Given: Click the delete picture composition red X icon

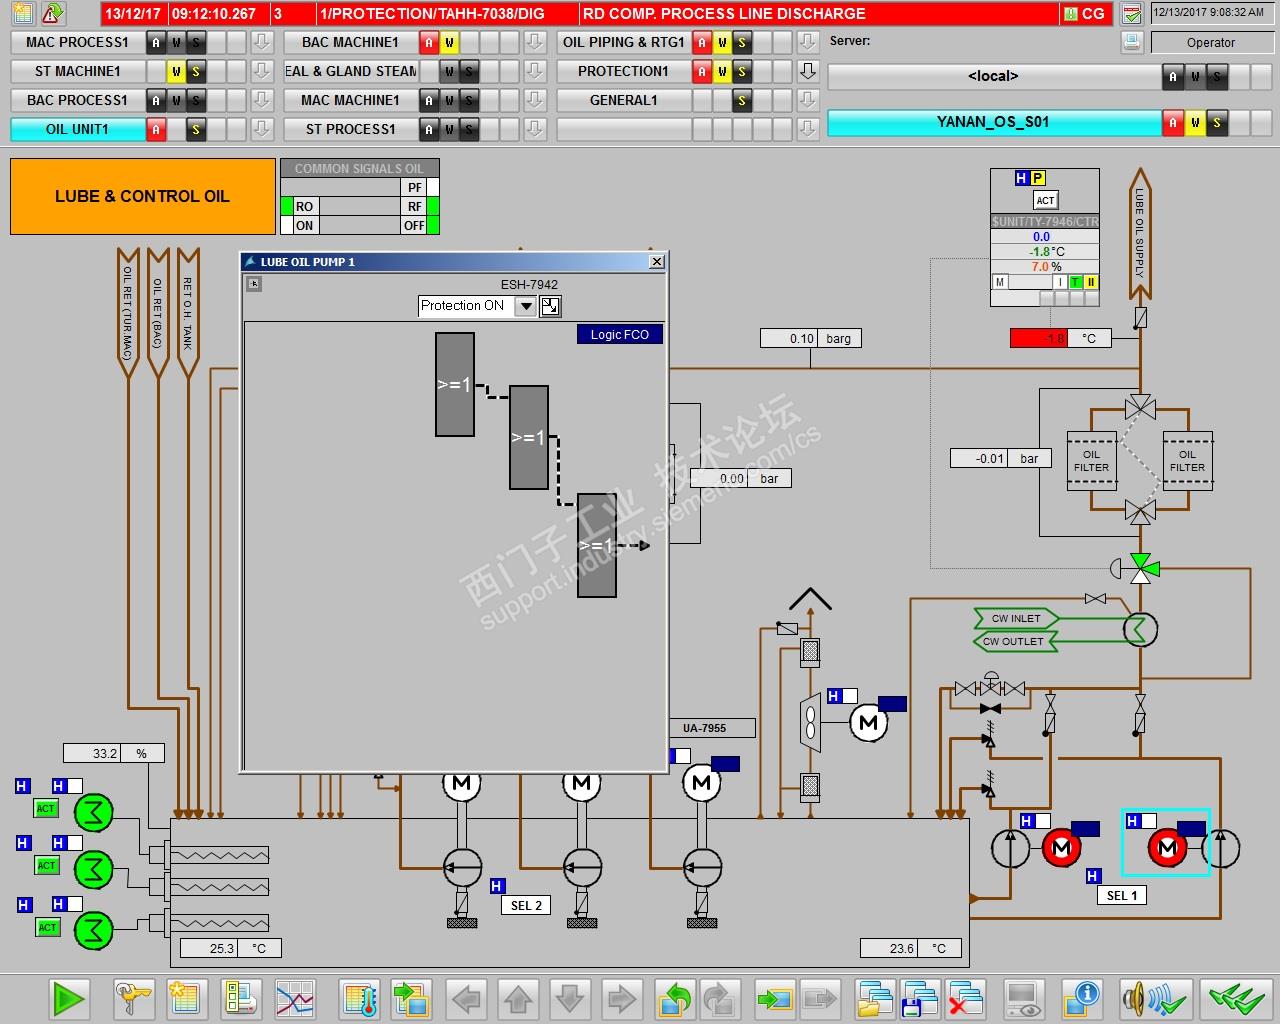Looking at the screenshot, I should click(965, 998).
